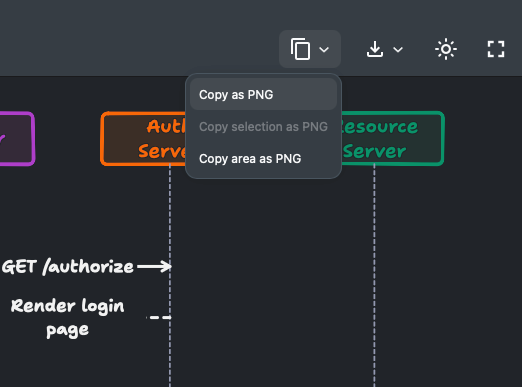Select the Resource Server participant box

(392, 139)
